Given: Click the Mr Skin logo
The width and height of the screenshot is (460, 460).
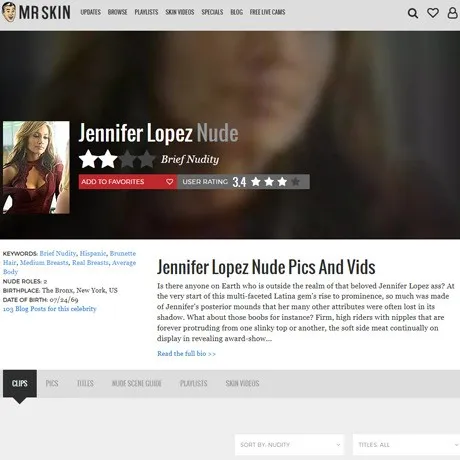Looking at the screenshot, I should coord(36,12).
